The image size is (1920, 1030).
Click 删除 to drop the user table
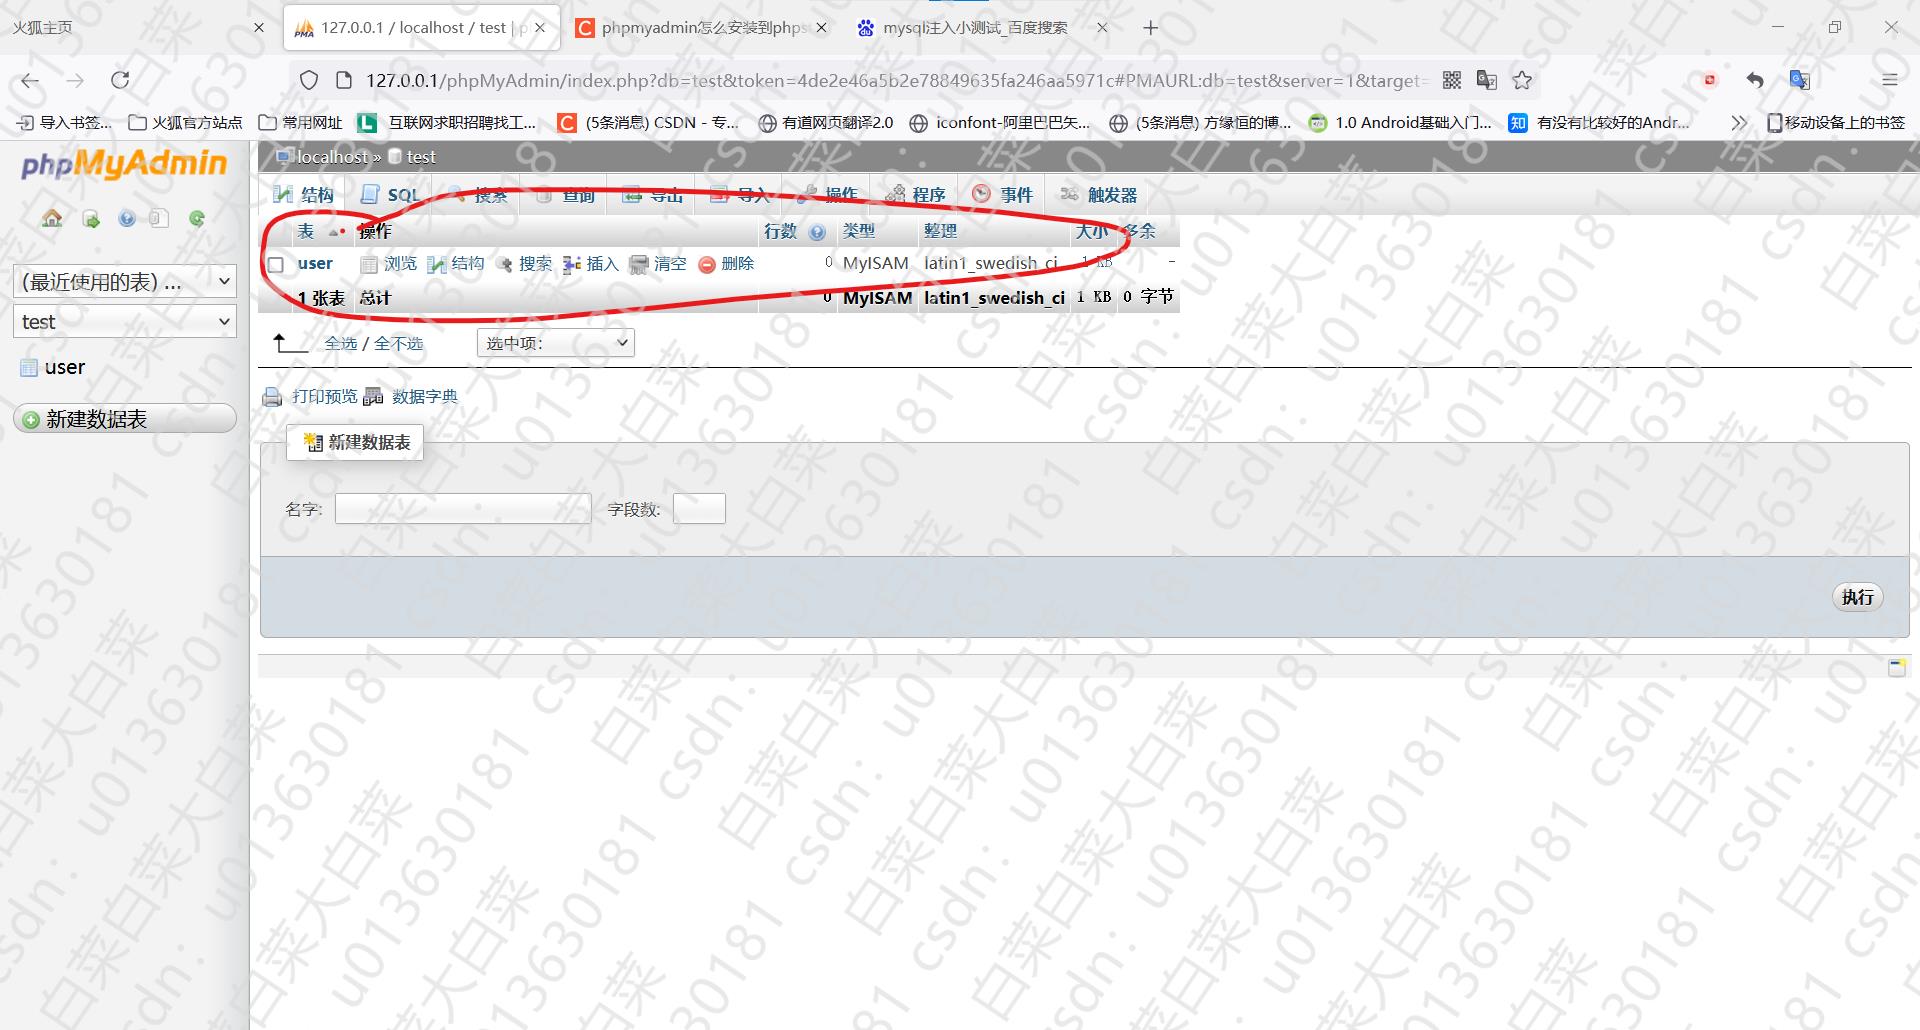coord(726,264)
